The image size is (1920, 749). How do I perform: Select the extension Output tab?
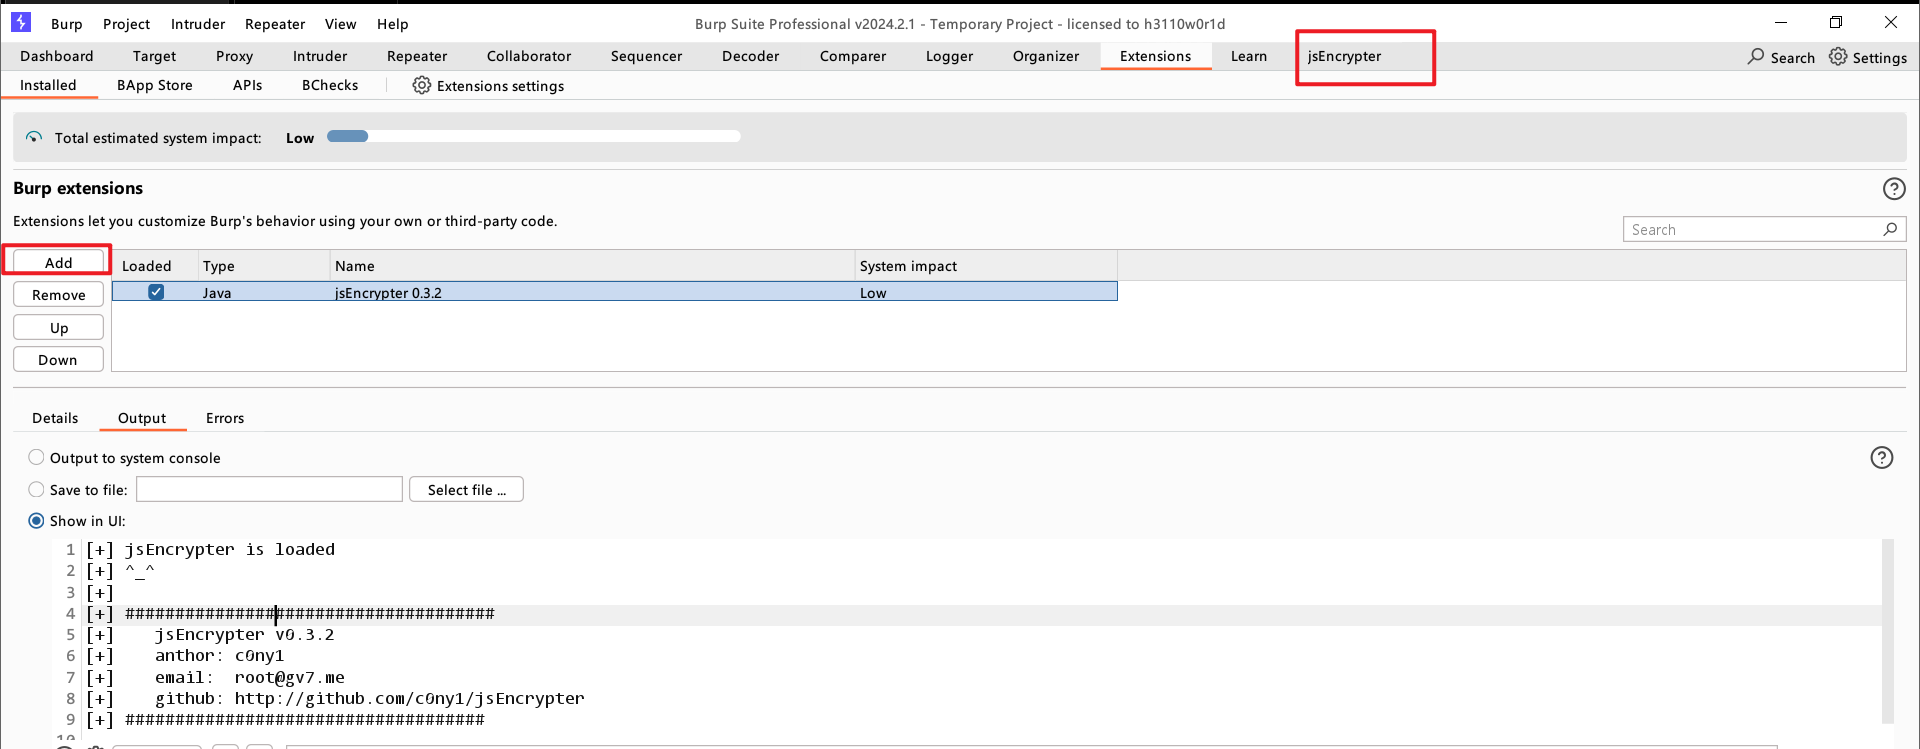coord(142,418)
